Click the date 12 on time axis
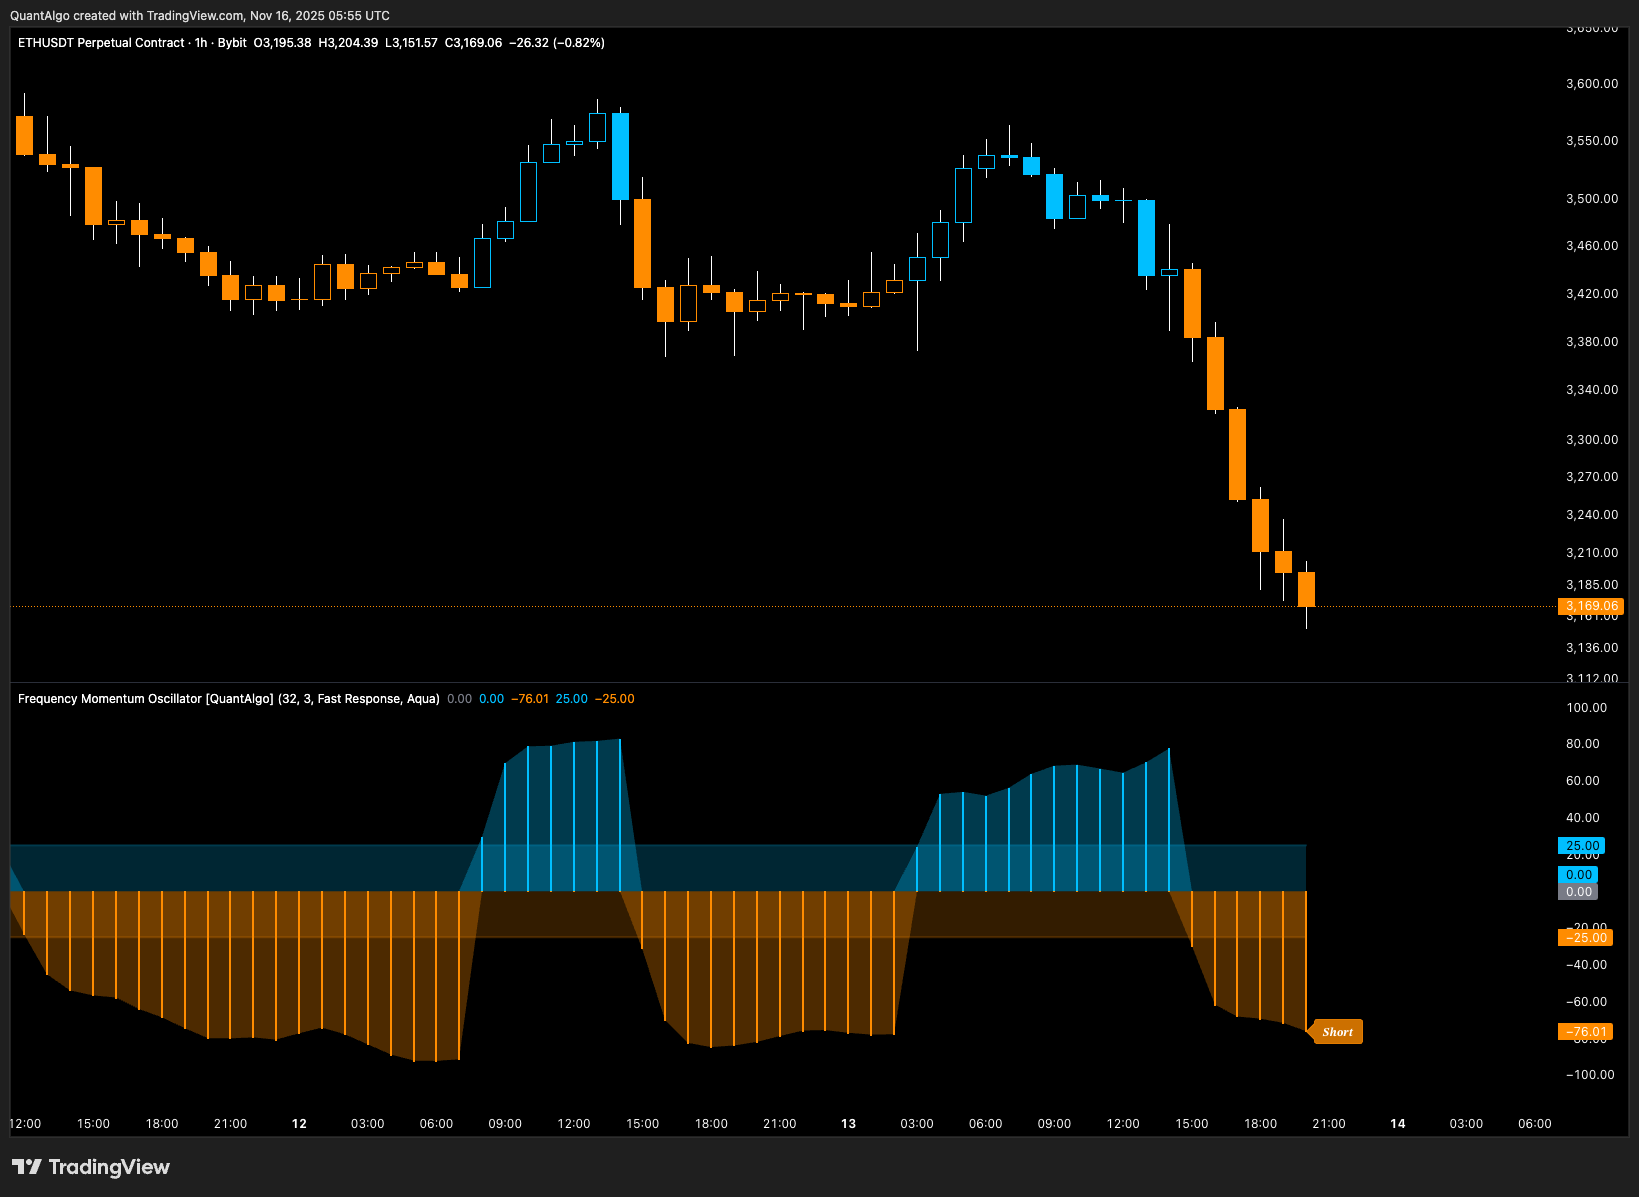The image size is (1639, 1197). point(299,1124)
